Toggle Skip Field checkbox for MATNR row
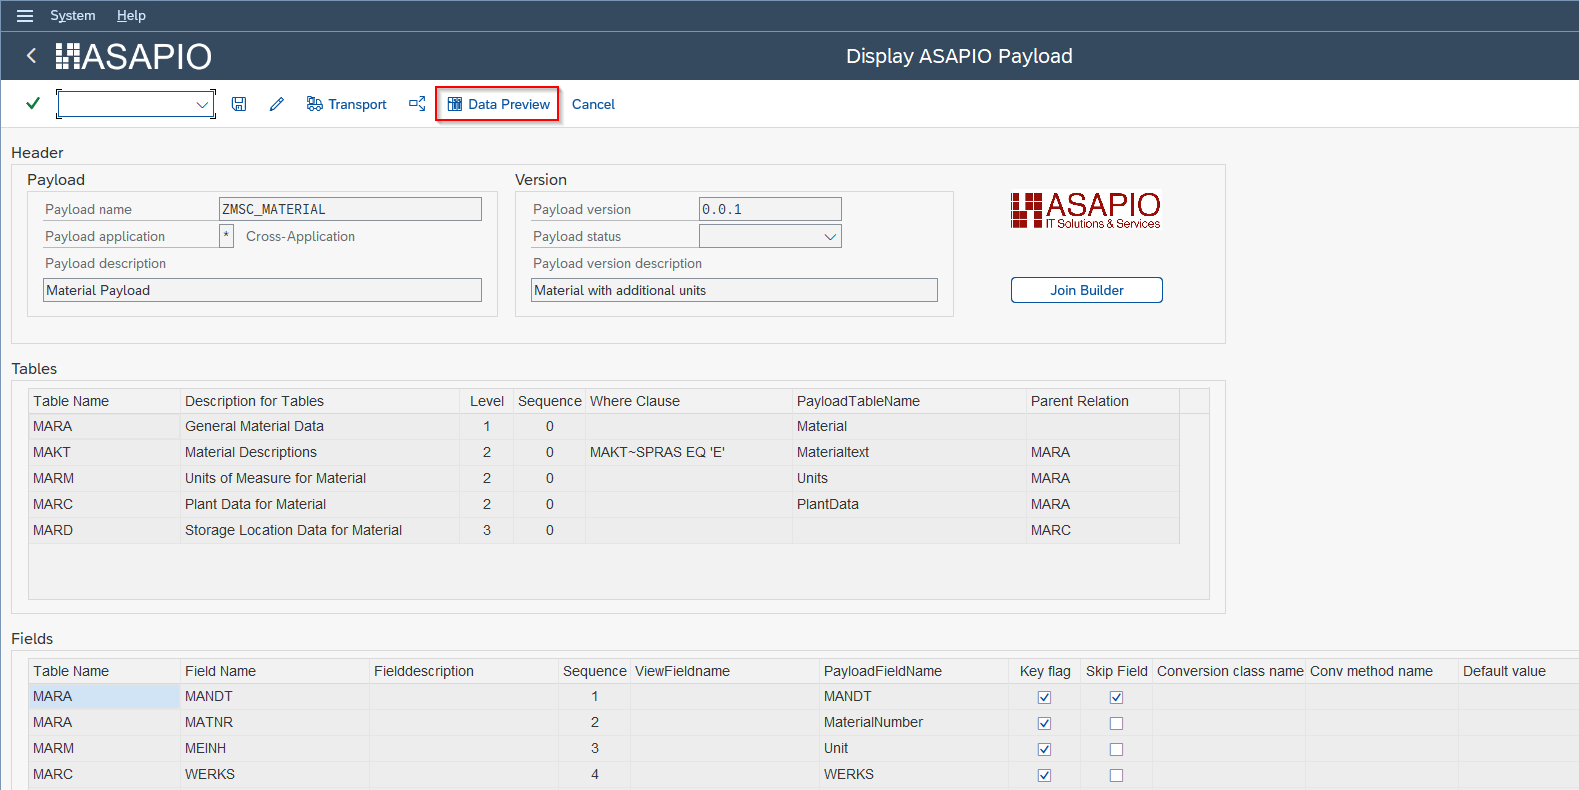1579x790 pixels. pos(1116,723)
